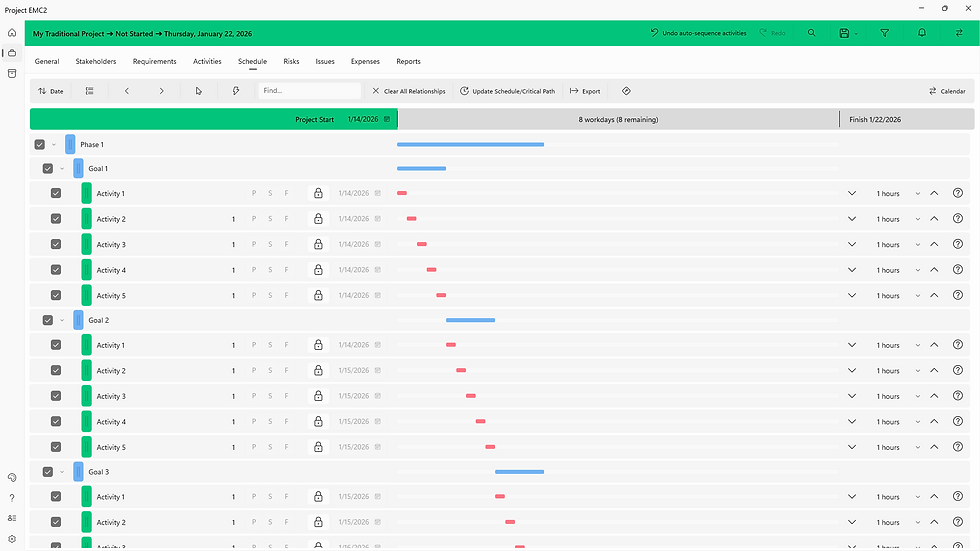Click Clear All Relationships

(409, 91)
